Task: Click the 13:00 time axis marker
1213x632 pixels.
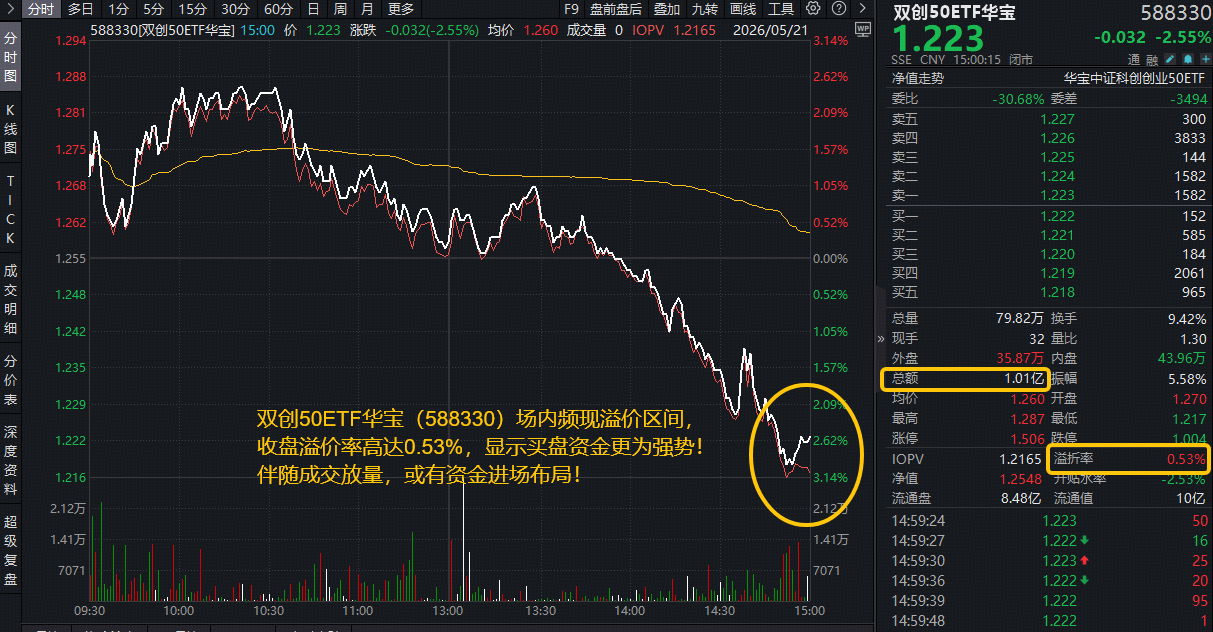Action: [448, 610]
